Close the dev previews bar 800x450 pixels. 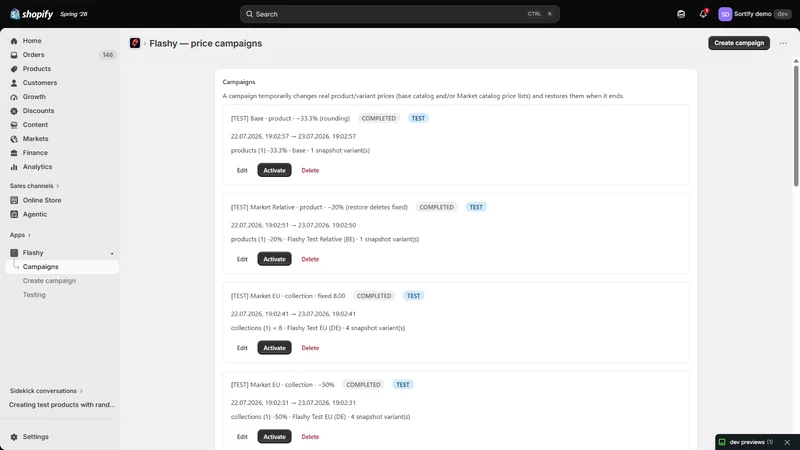787,442
